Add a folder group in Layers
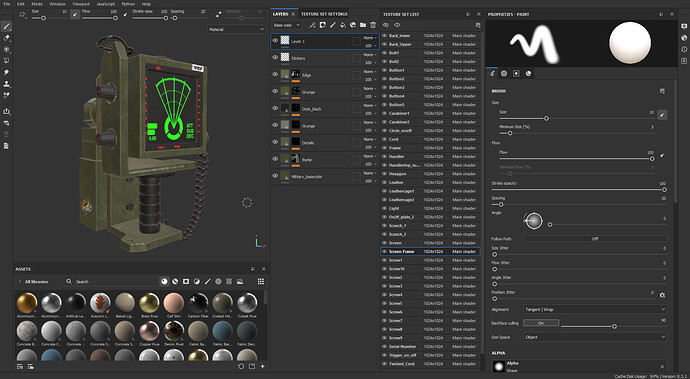Screen dimensions: 690x379 tap(363, 25)
